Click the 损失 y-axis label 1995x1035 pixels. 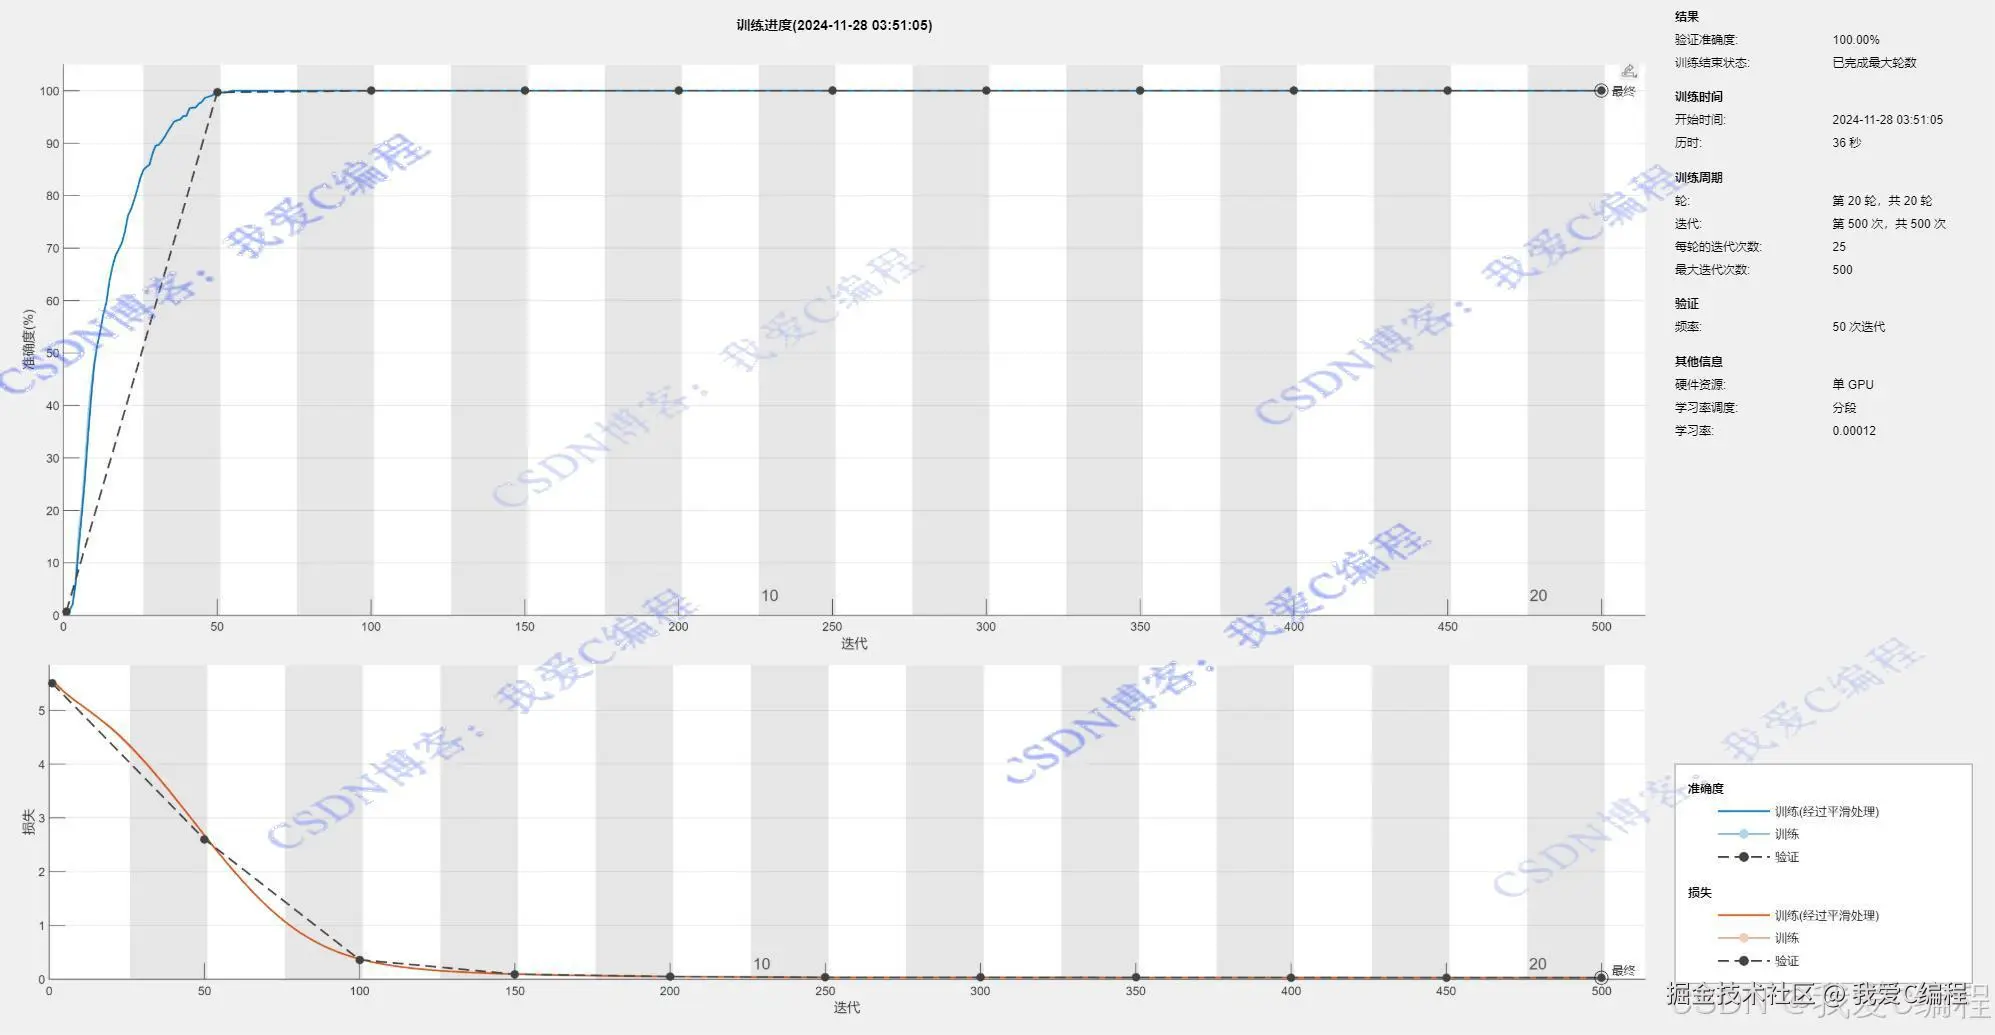point(30,822)
